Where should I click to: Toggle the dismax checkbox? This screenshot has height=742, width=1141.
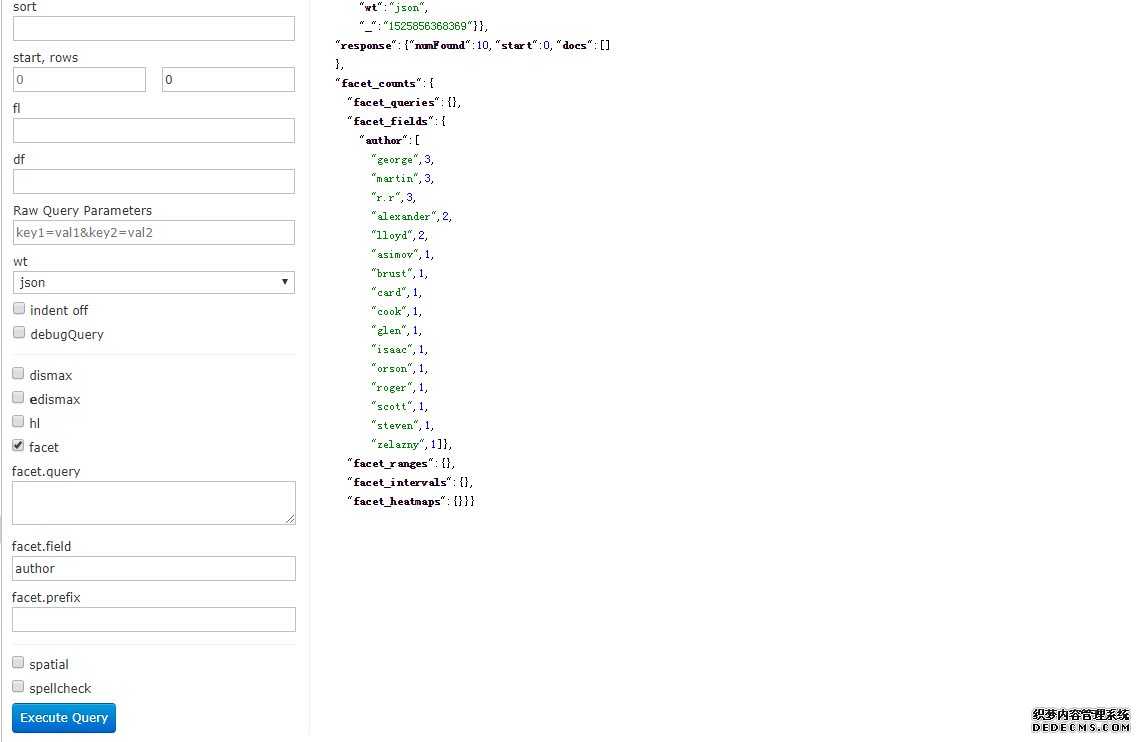tap(19, 374)
